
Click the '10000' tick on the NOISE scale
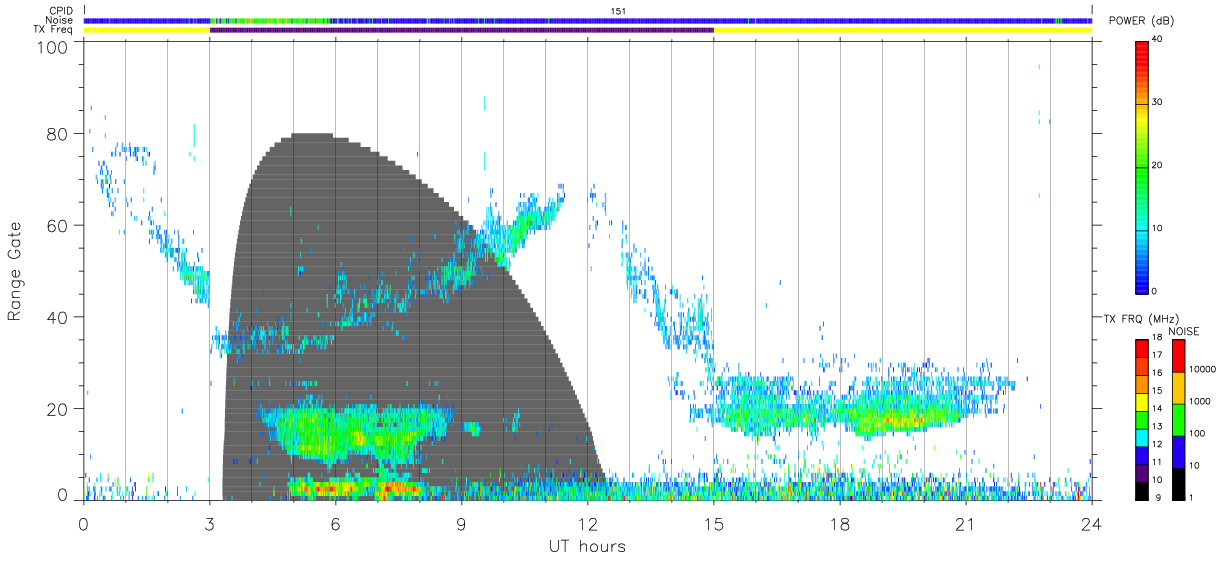(x=1203, y=369)
